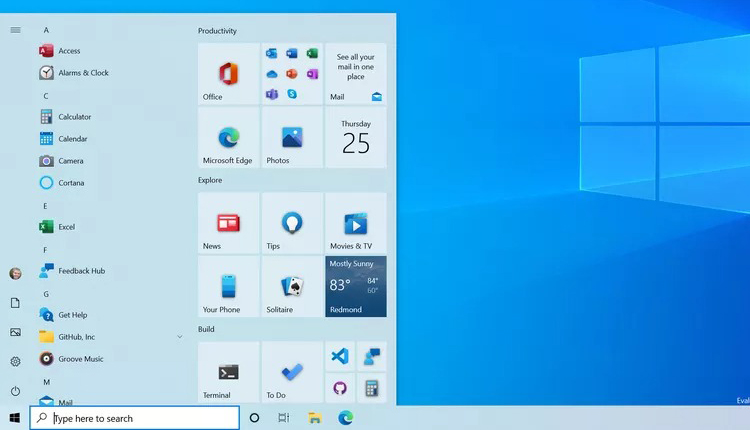Expand the Start menu hamburger navigation
The image size is (750, 430).
pos(15,30)
